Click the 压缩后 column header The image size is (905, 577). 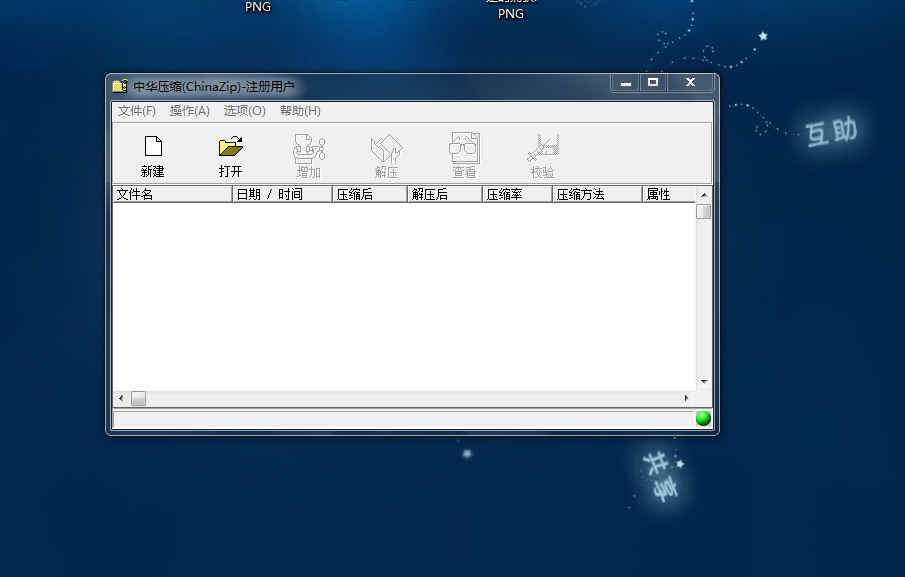[370, 194]
